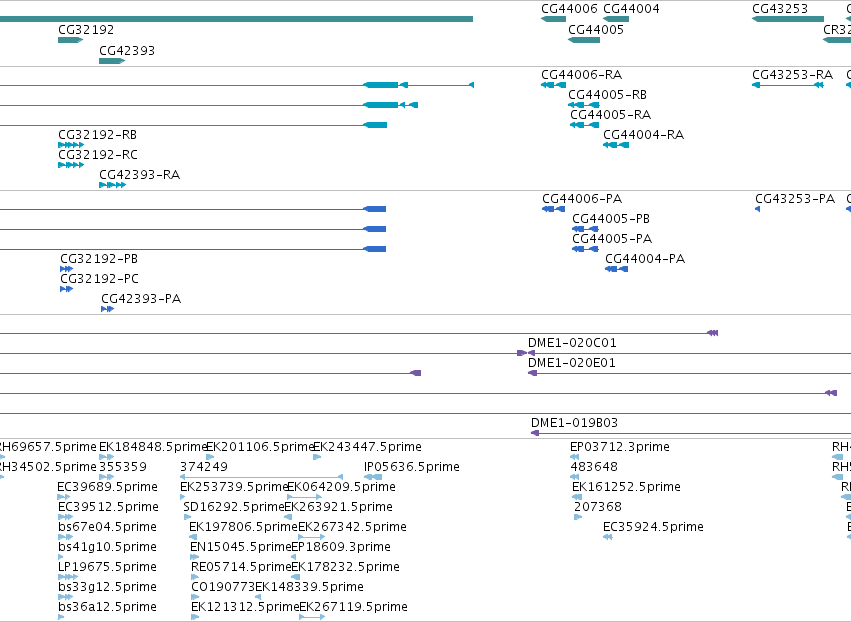Click the CG43253-RA transcript label

coord(792,74)
